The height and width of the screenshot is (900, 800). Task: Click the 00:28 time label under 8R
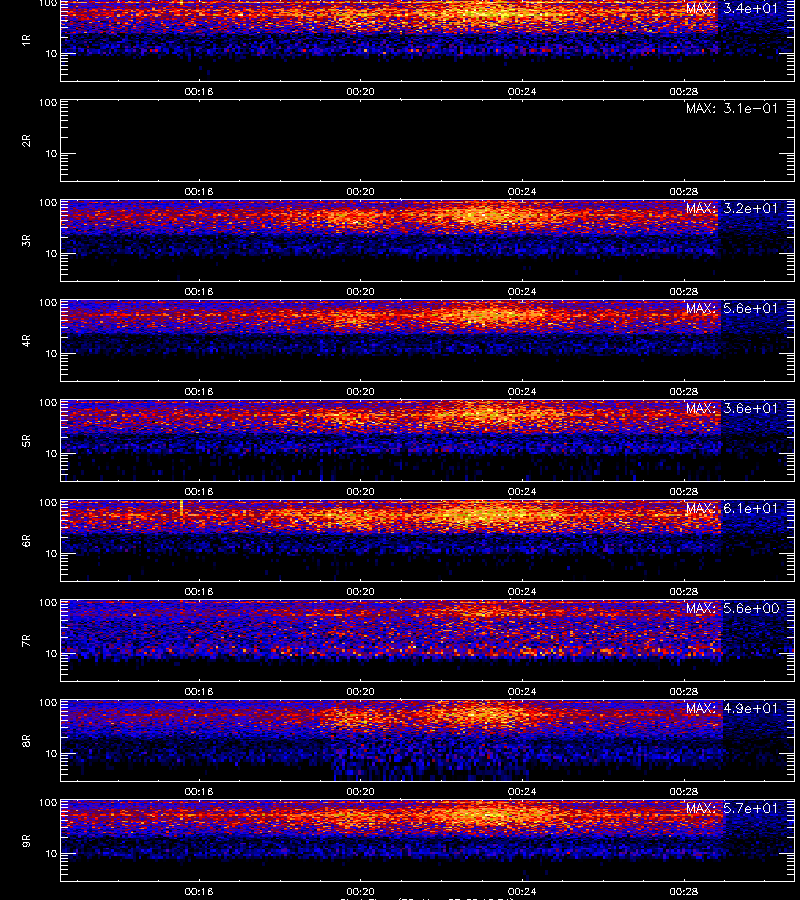[684, 792]
